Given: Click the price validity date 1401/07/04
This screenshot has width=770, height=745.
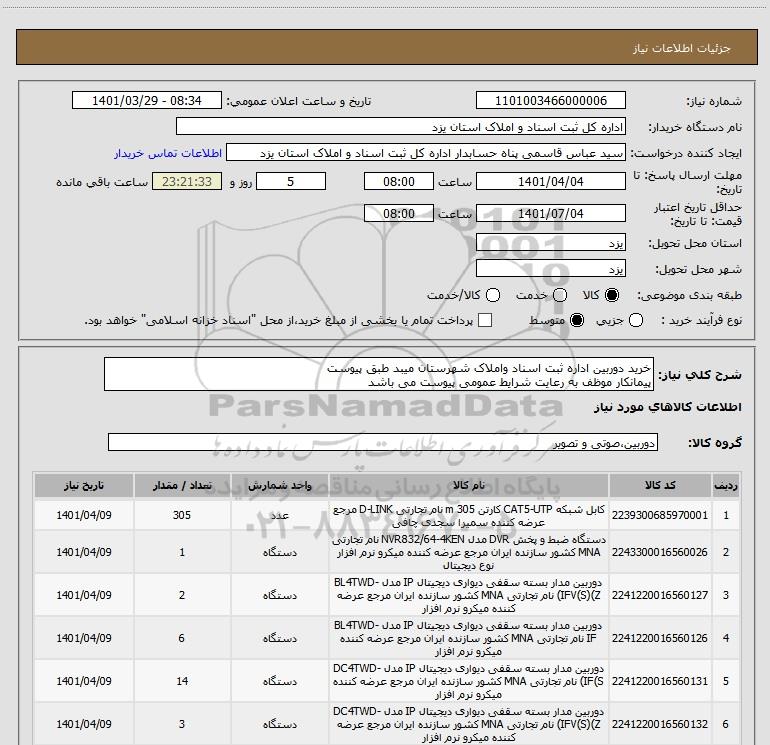Looking at the screenshot, I should click(x=550, y=214).
